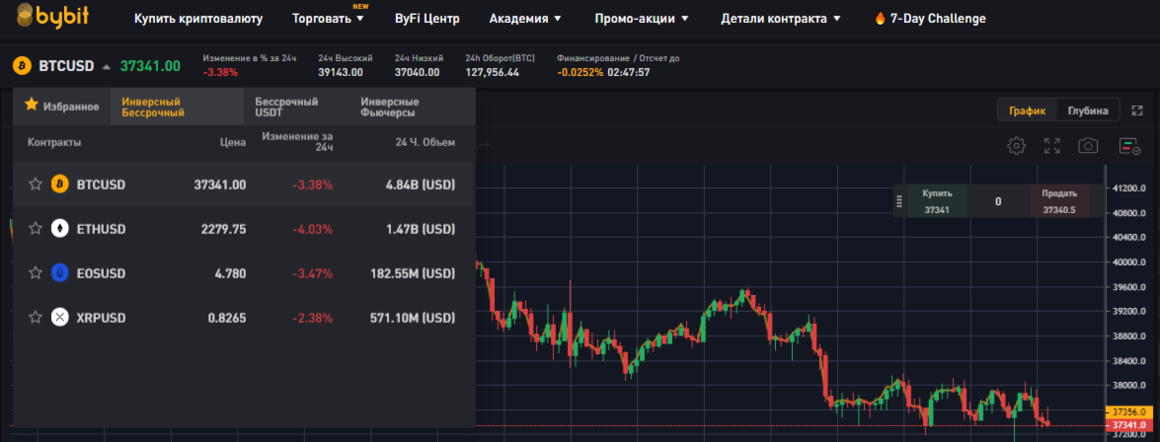The width and height of the screenshot is (1160, 442).
Task: Click the EOSUSD change -3.47%
Action: coord(311,273)
